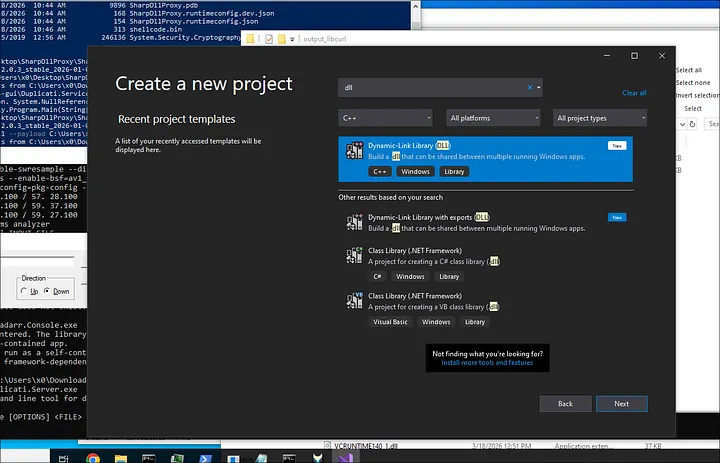Select the Down direction radio button
This screenshot has width=720, height=463.
click(47, 291)
